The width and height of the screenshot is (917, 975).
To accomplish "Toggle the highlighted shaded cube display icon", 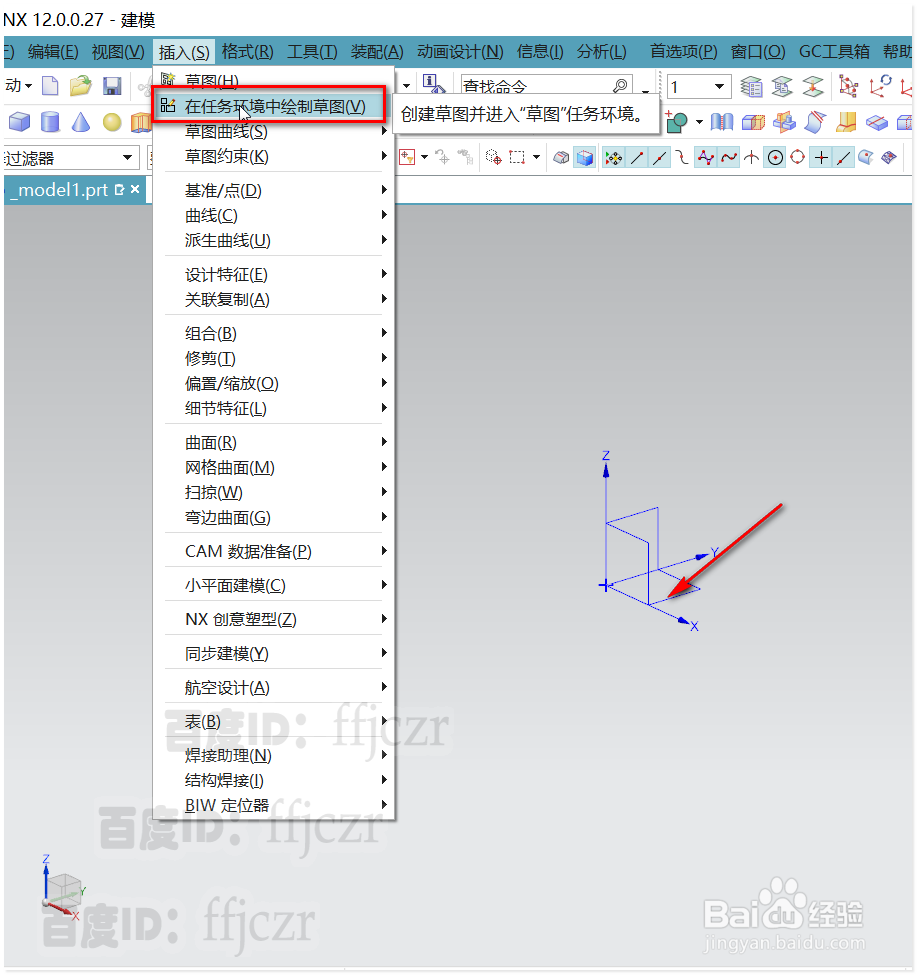I will coord(584,157).
